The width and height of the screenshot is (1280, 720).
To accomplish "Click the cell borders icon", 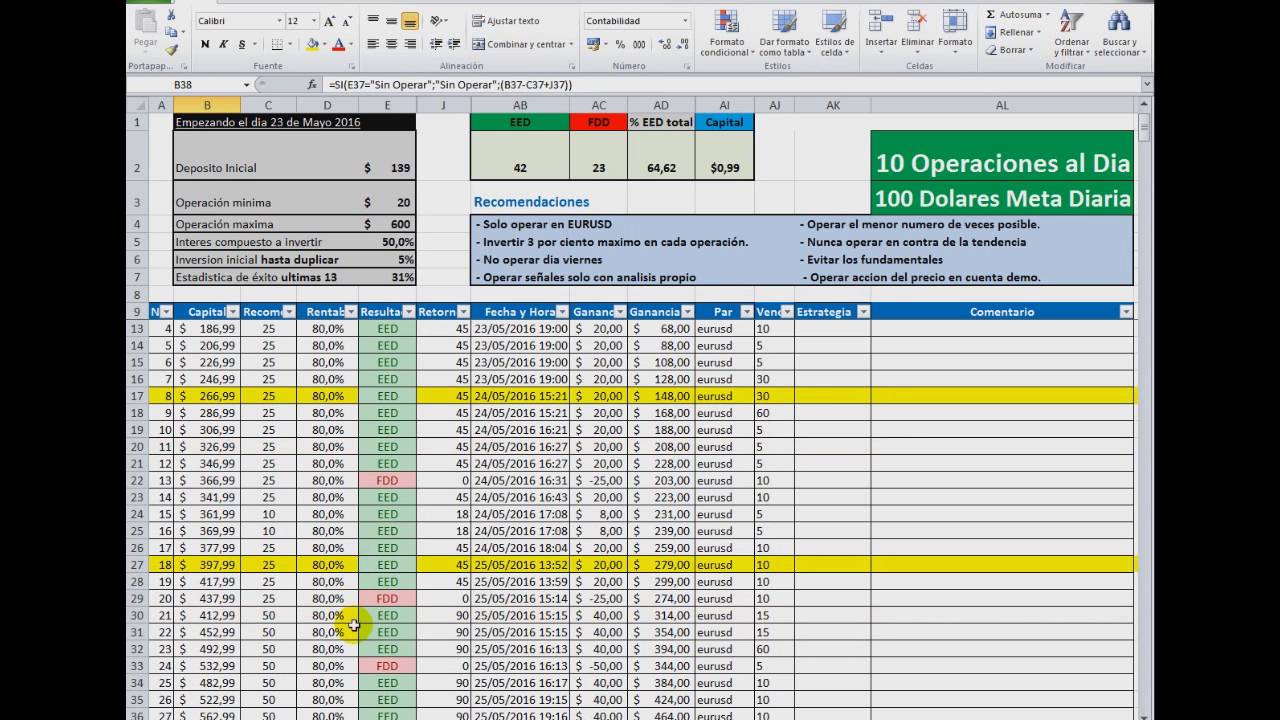I will click(x=277, y=44).
